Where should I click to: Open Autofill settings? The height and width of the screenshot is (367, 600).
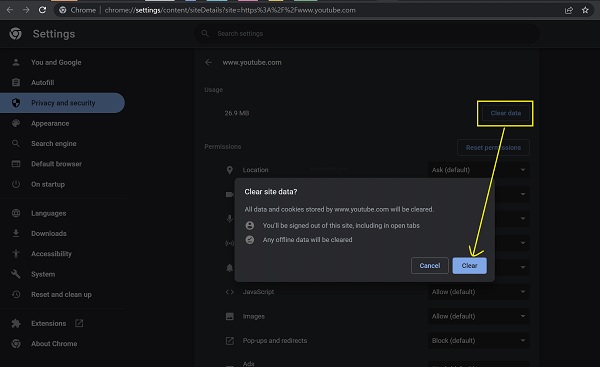62,83
